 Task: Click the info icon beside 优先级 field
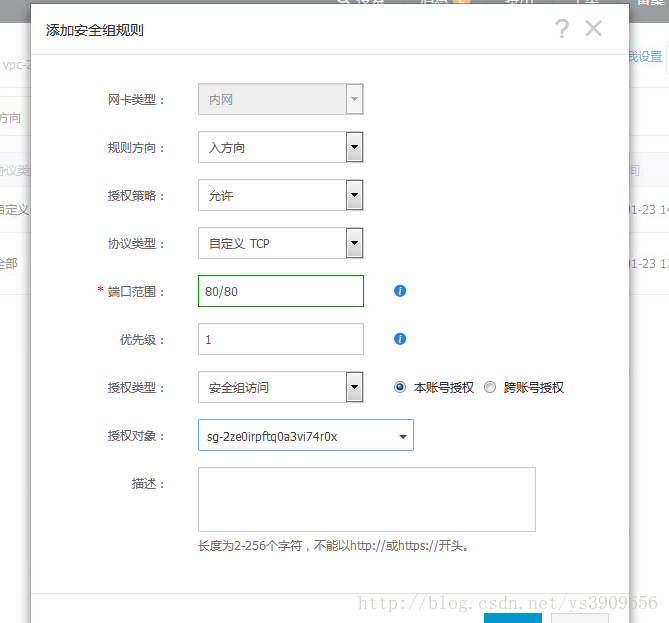tap(400, 339)
